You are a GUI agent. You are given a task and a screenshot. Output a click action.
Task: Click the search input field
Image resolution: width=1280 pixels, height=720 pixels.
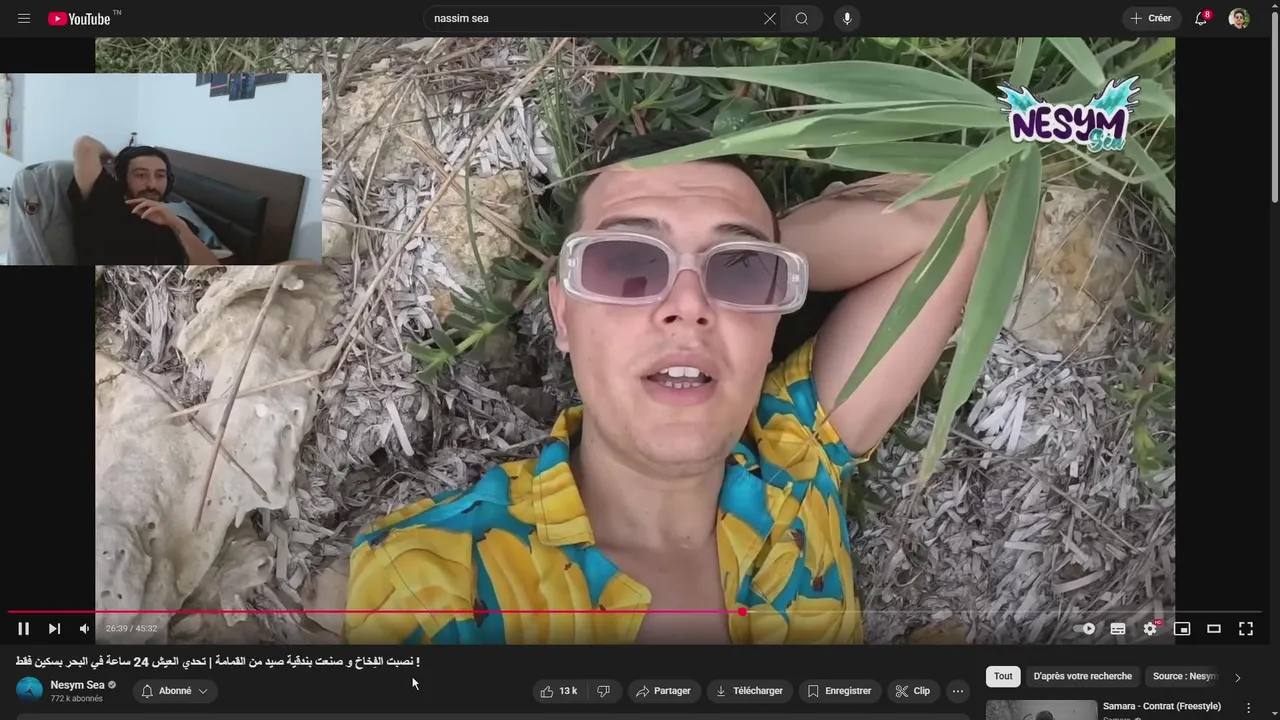pyautogui.click(x=595, y=18)
